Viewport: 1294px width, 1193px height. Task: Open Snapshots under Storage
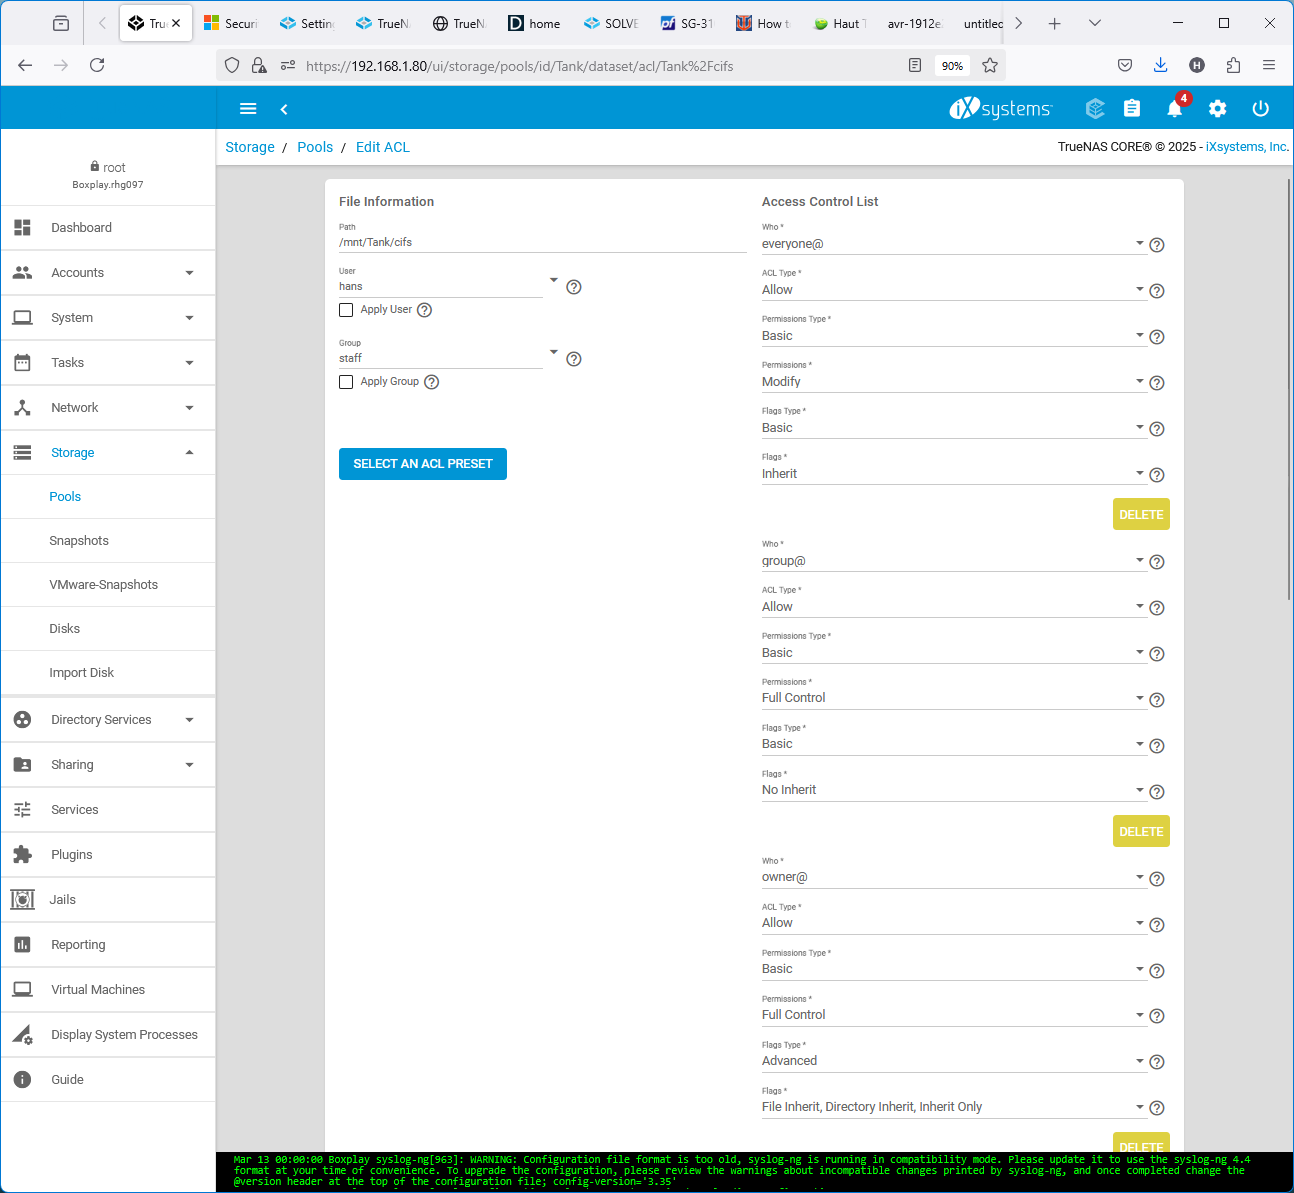108,541
